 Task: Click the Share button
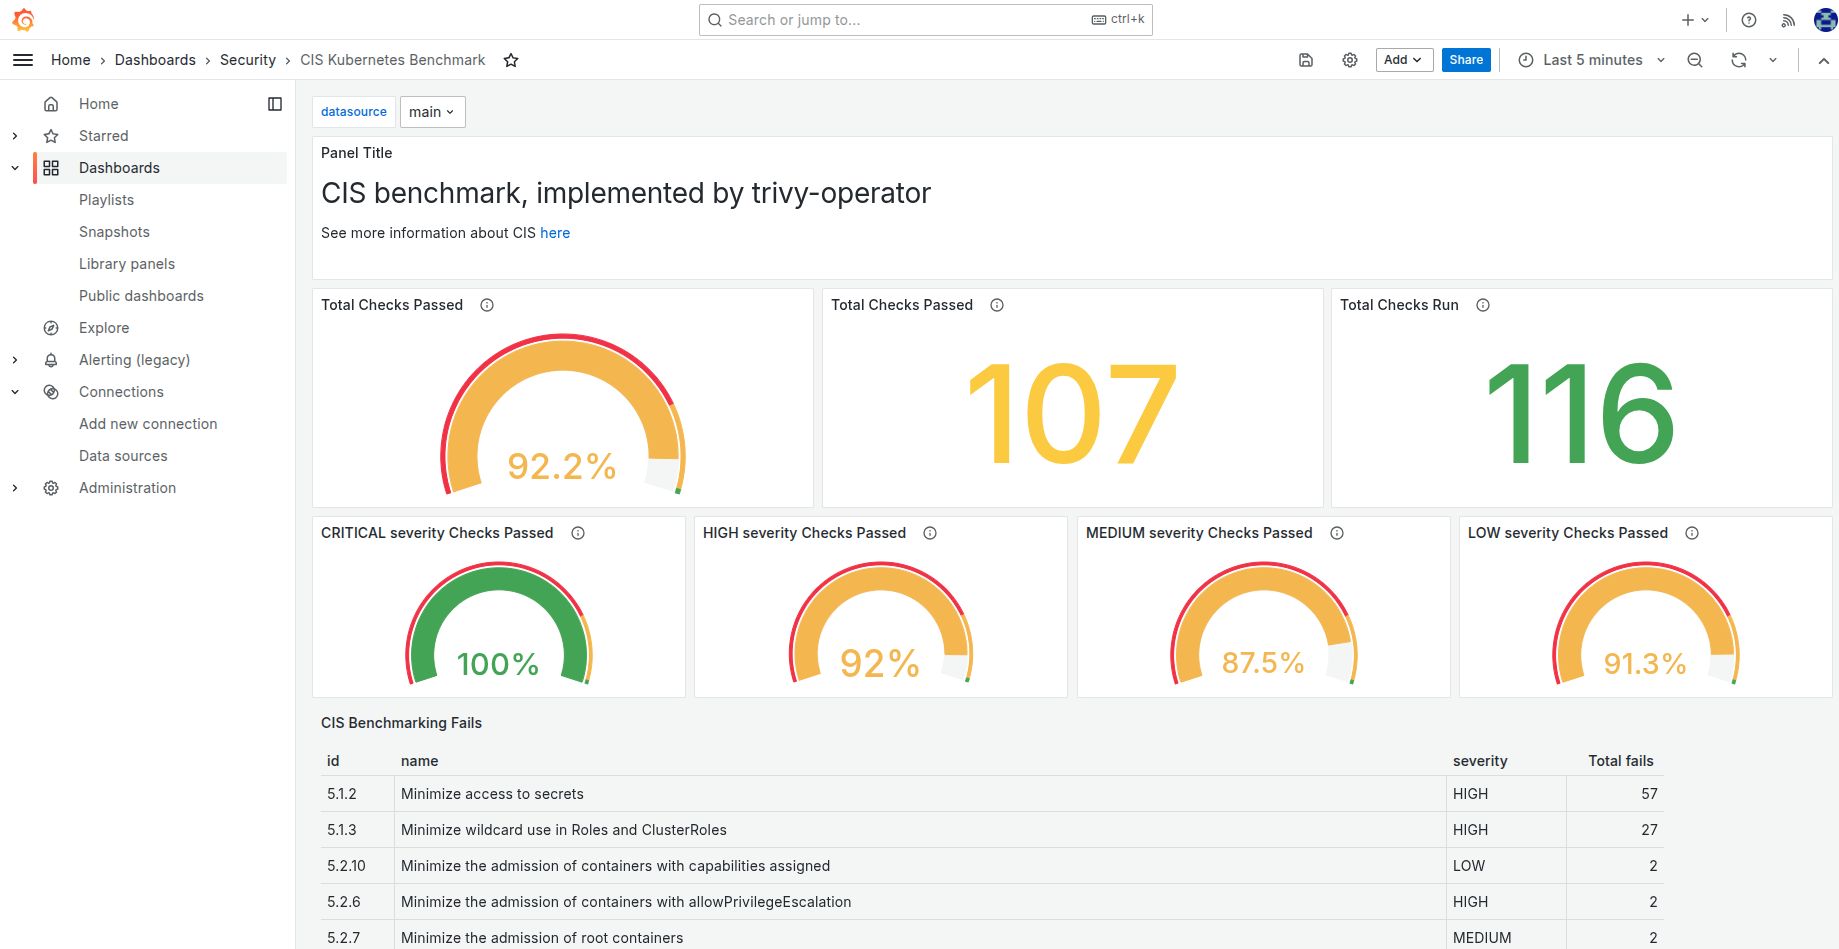(x=1466, y=60)
